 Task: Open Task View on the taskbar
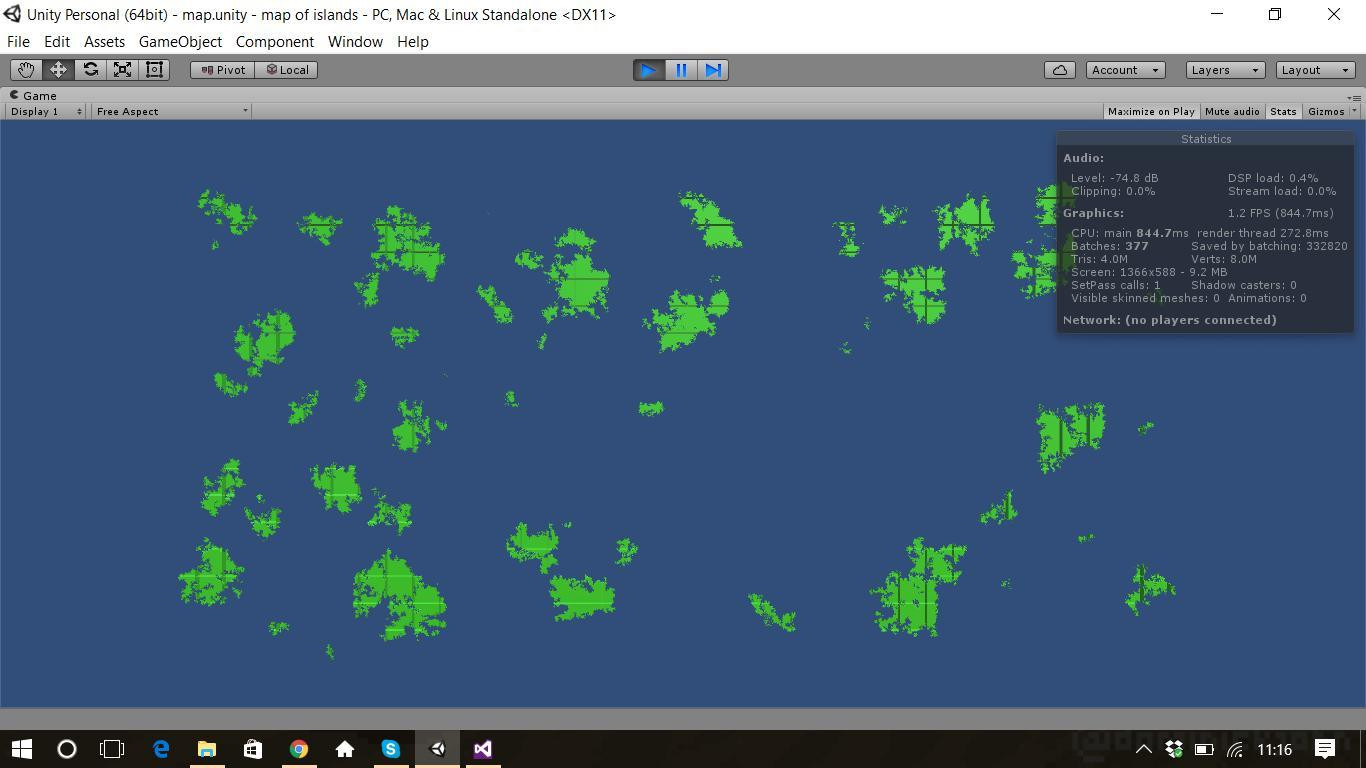pos(112,749)
